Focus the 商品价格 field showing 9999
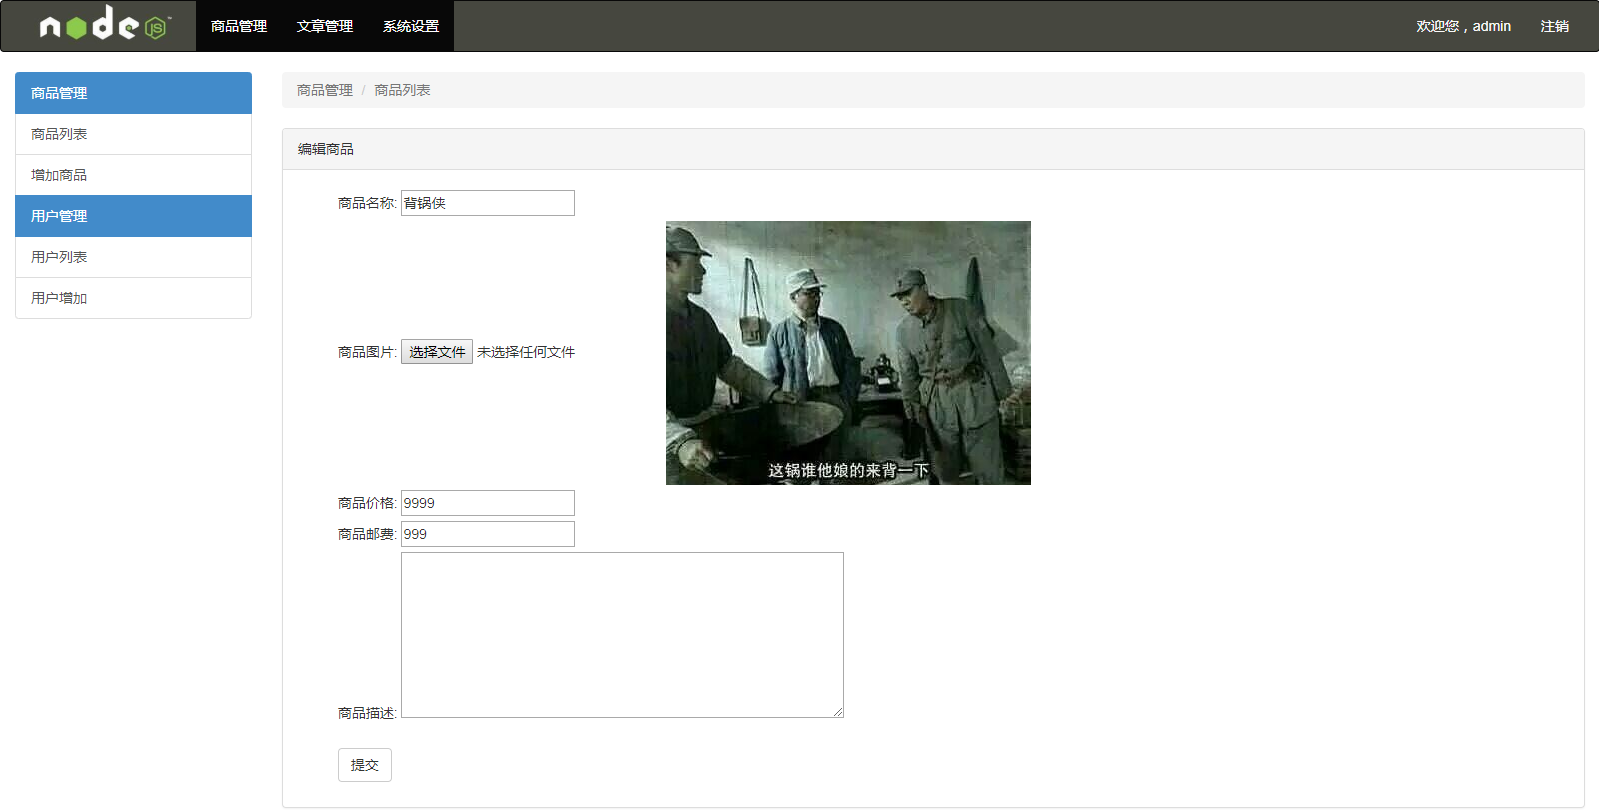This screenshot has width=1599, height=810. 488,503
